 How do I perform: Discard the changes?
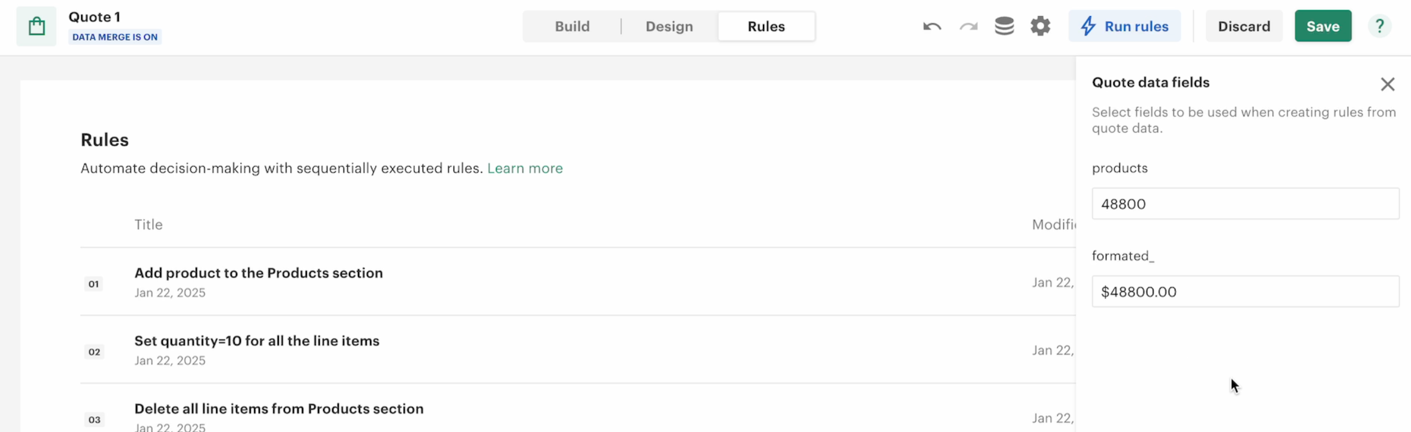coord(1243,27)
